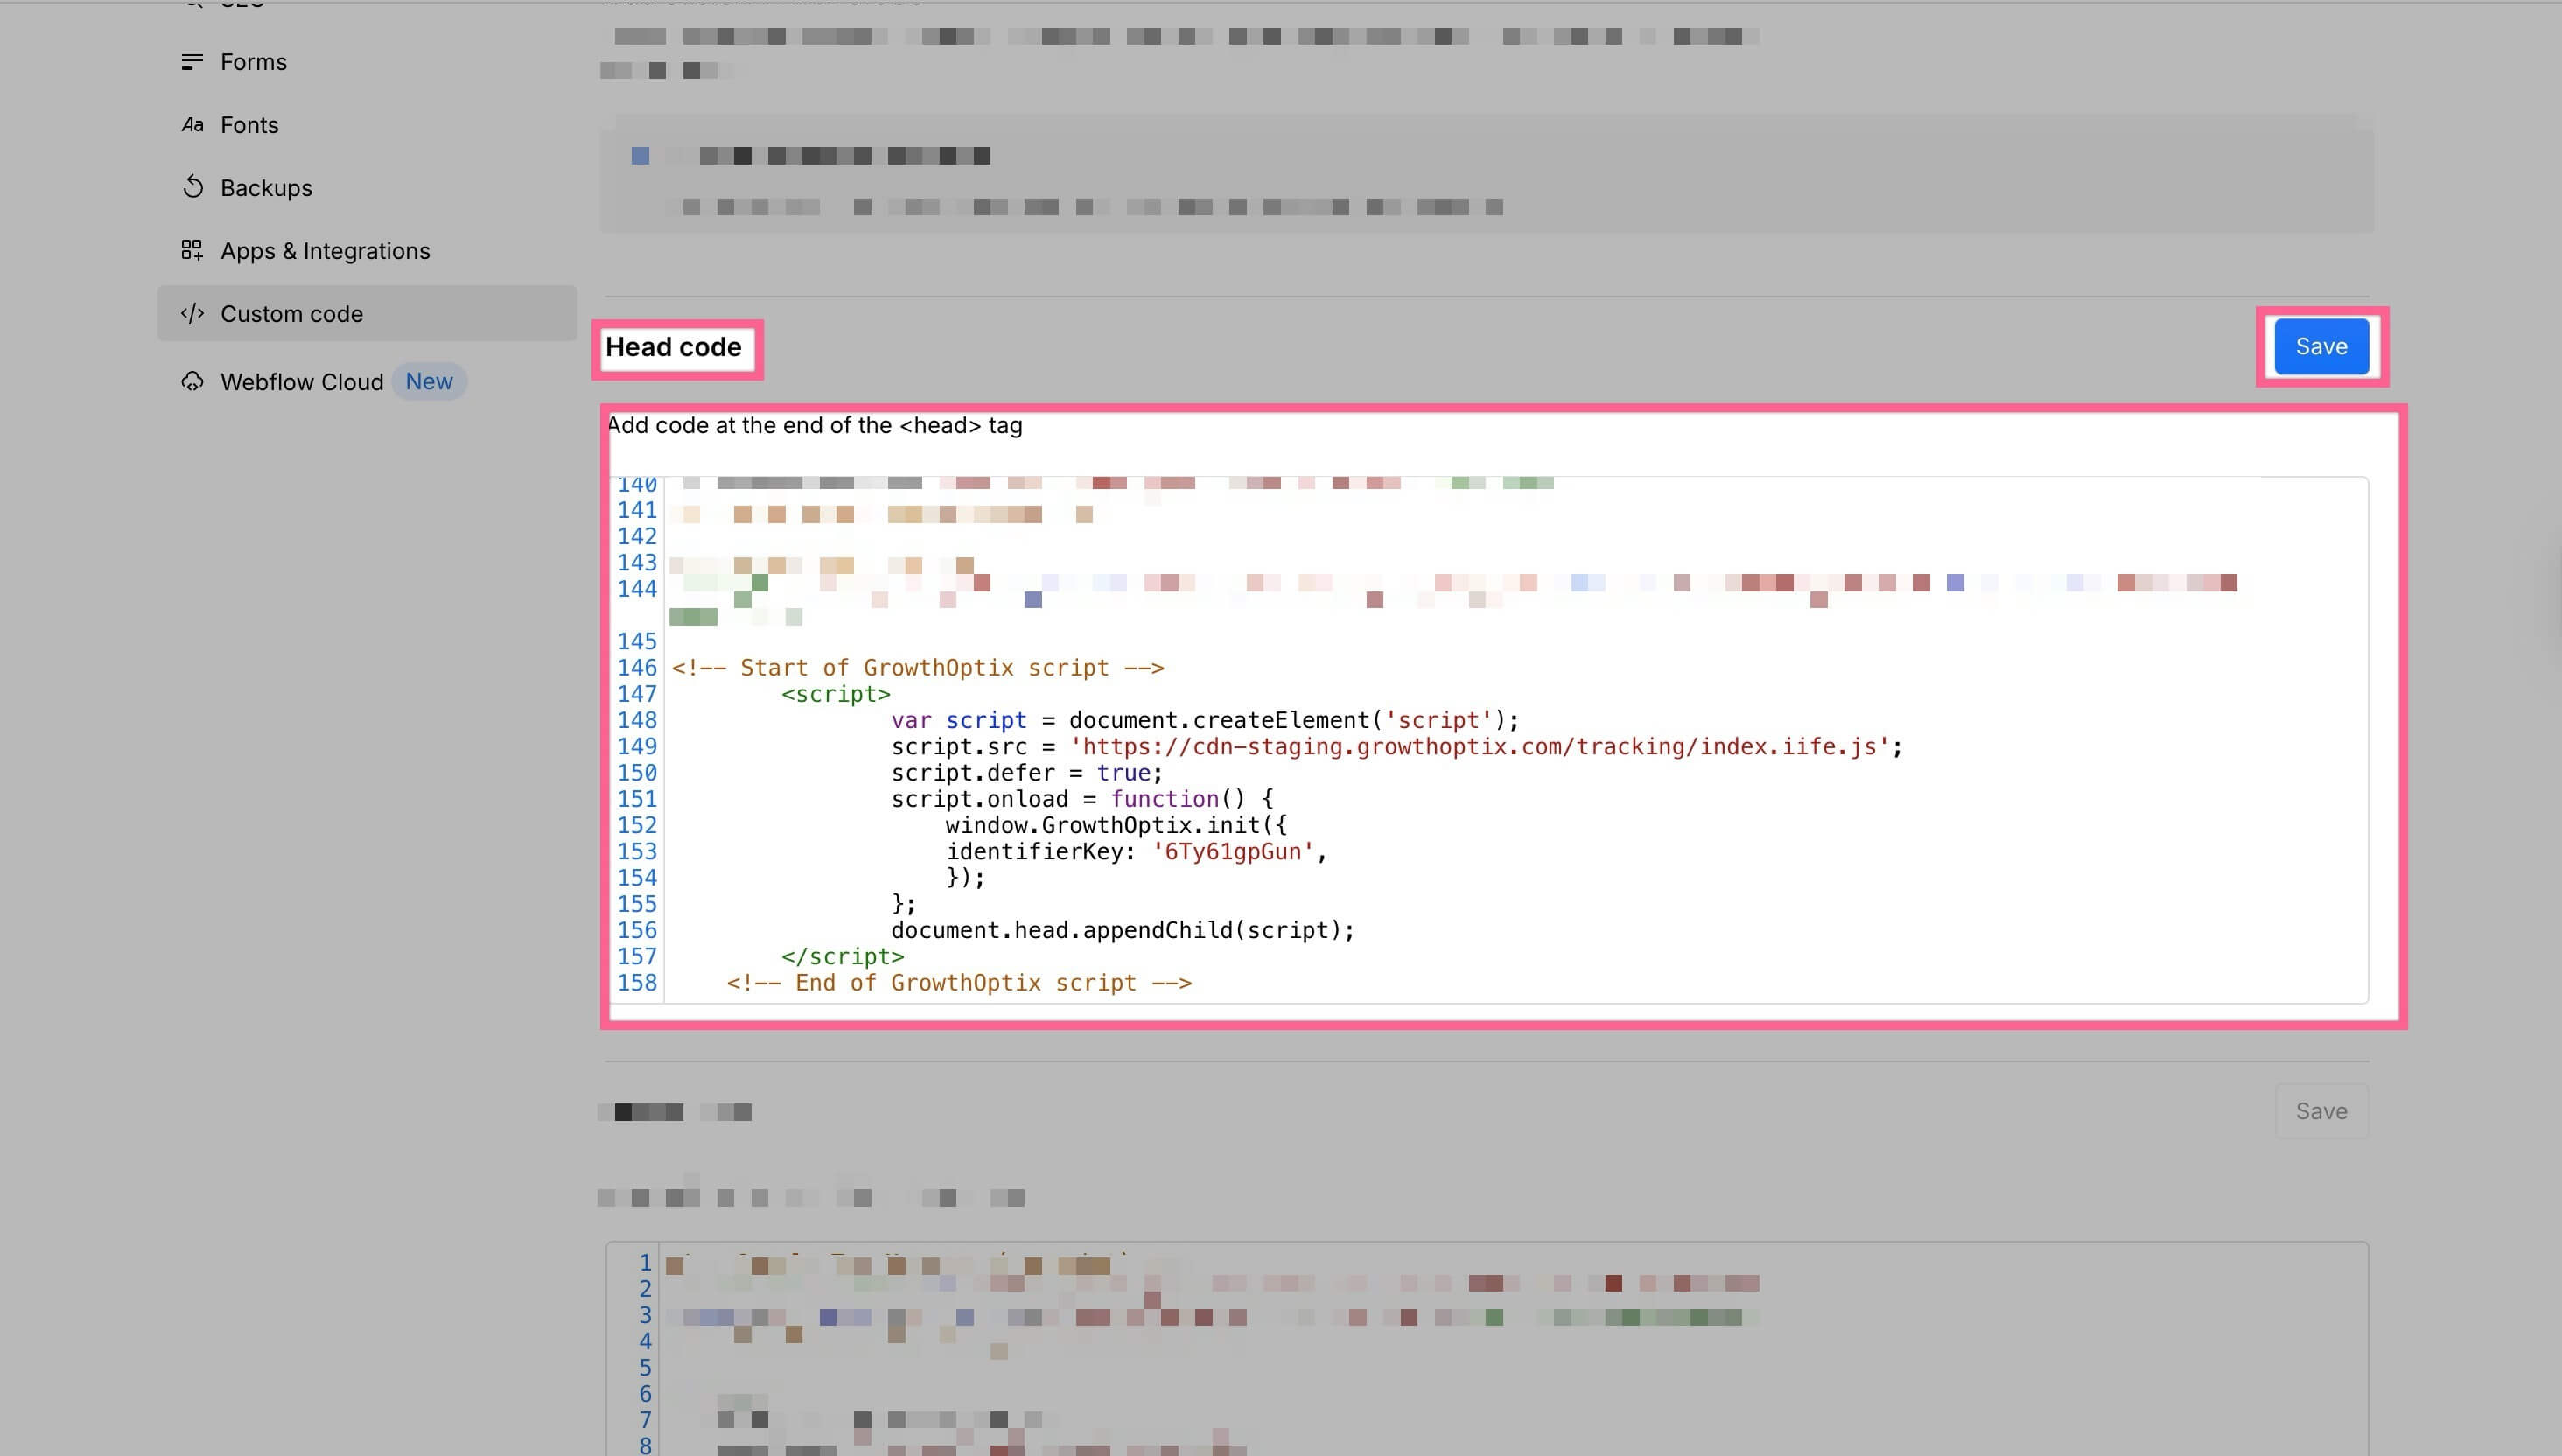This screenshot has height=1456, width=2562.
Task: Click the Custom code brackets icon
Action: [x=192, y=314]
